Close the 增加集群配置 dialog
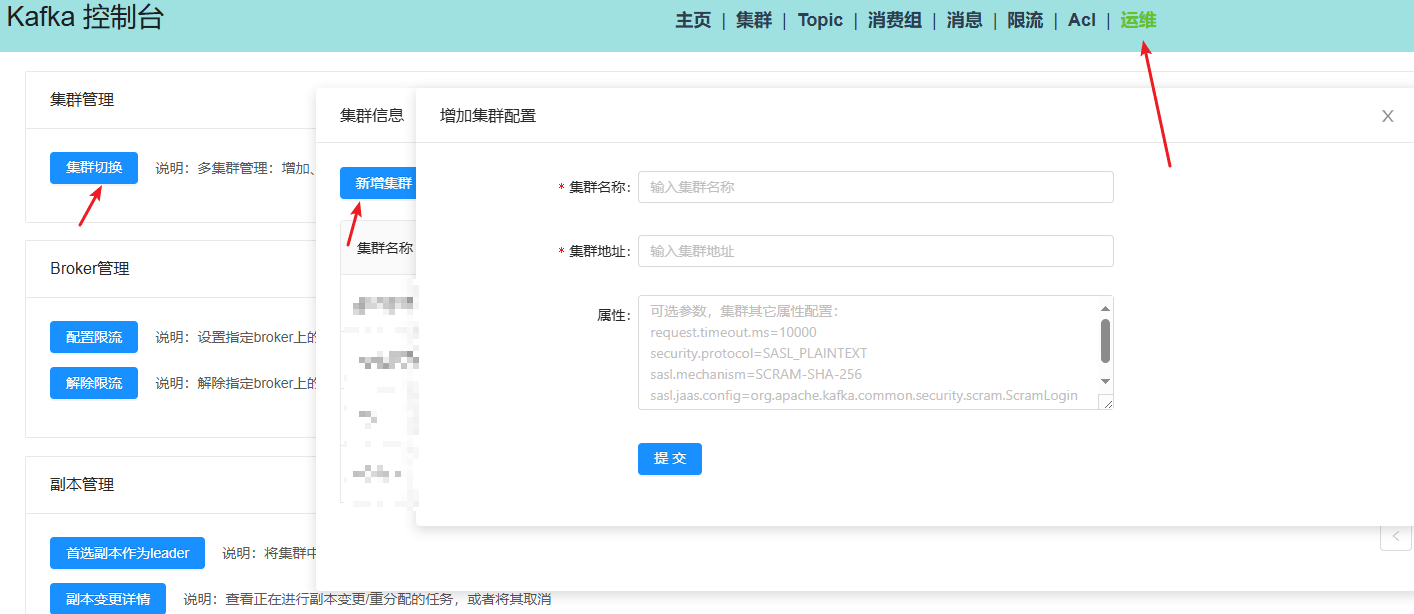1414x614 pixels. pyautogui.click(x=1388, y=116)
